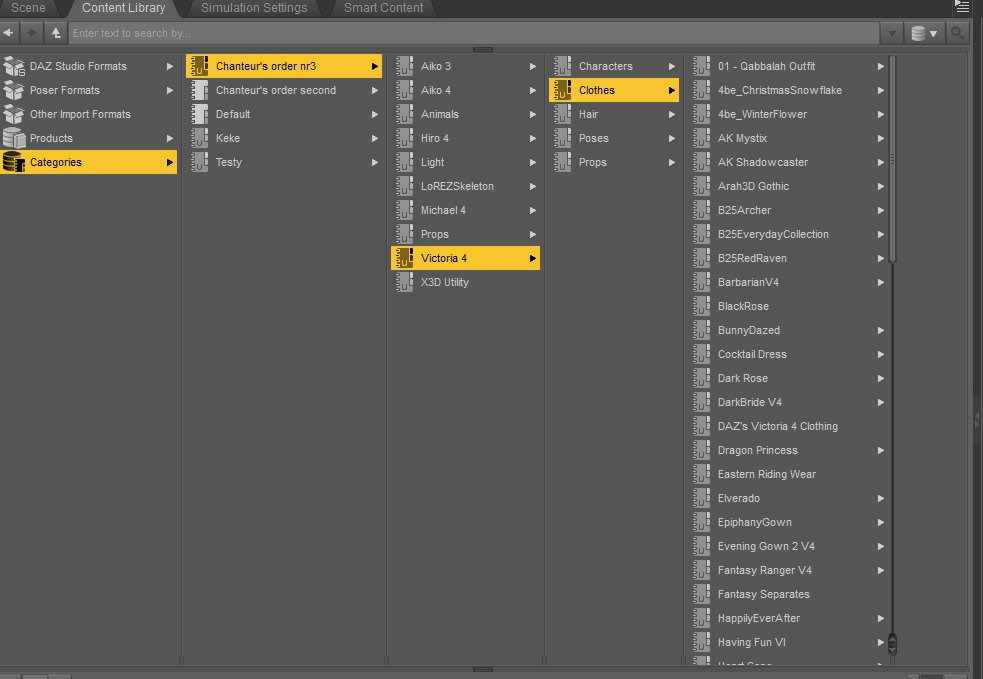Select the B25RedRaven item

coord(788,258)
